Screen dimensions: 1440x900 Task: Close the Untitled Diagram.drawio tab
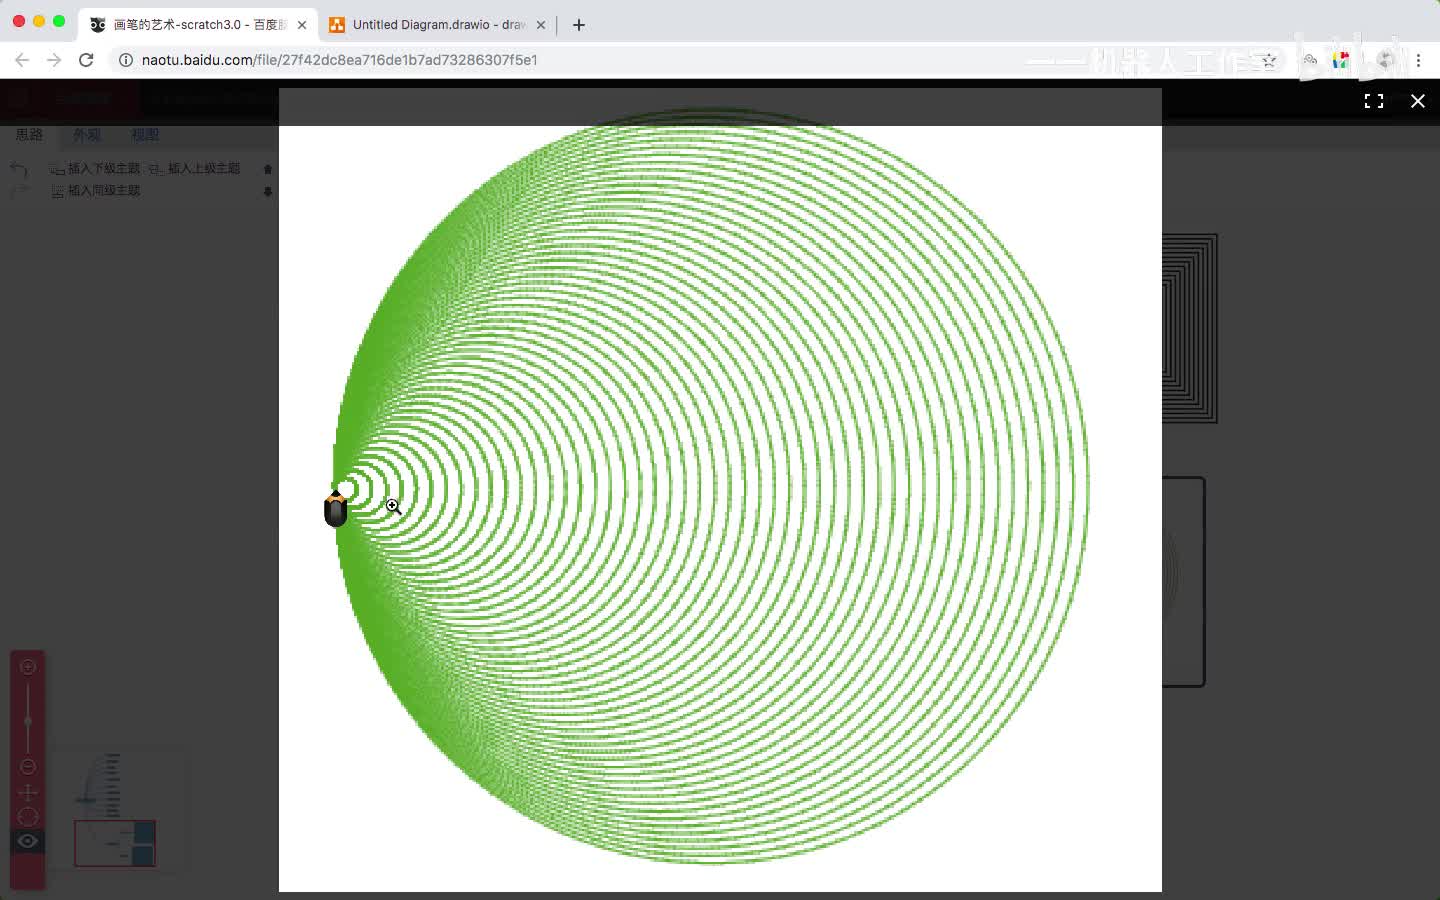(x=541, y=25)
